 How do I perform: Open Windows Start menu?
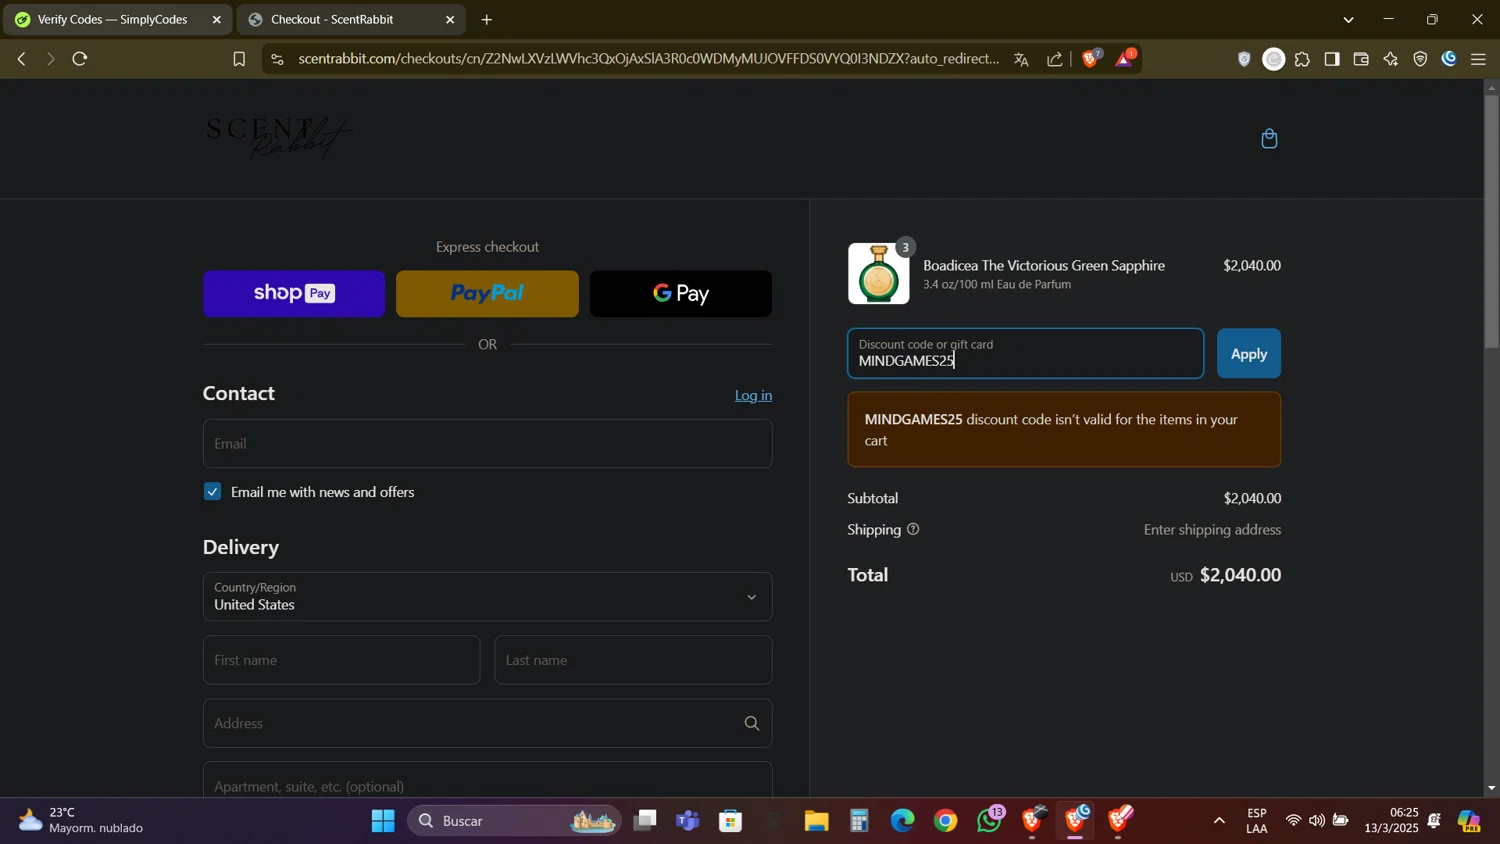pyautogui.click(x=383, y=821)
